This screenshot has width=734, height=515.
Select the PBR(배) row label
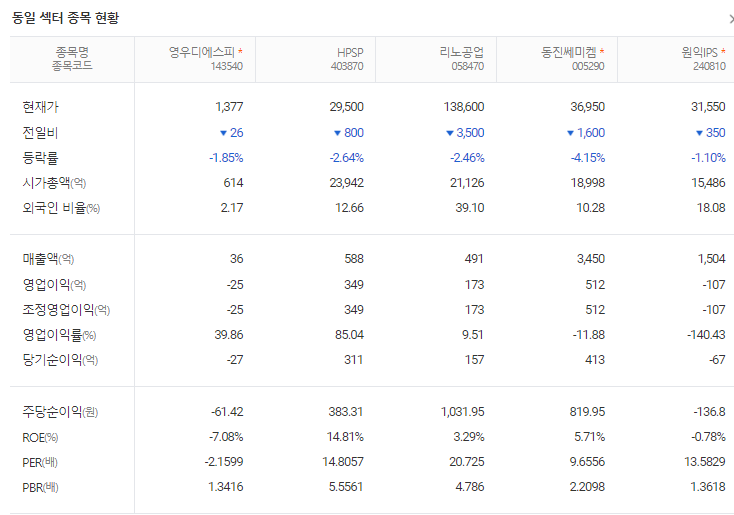coord(41,487)
